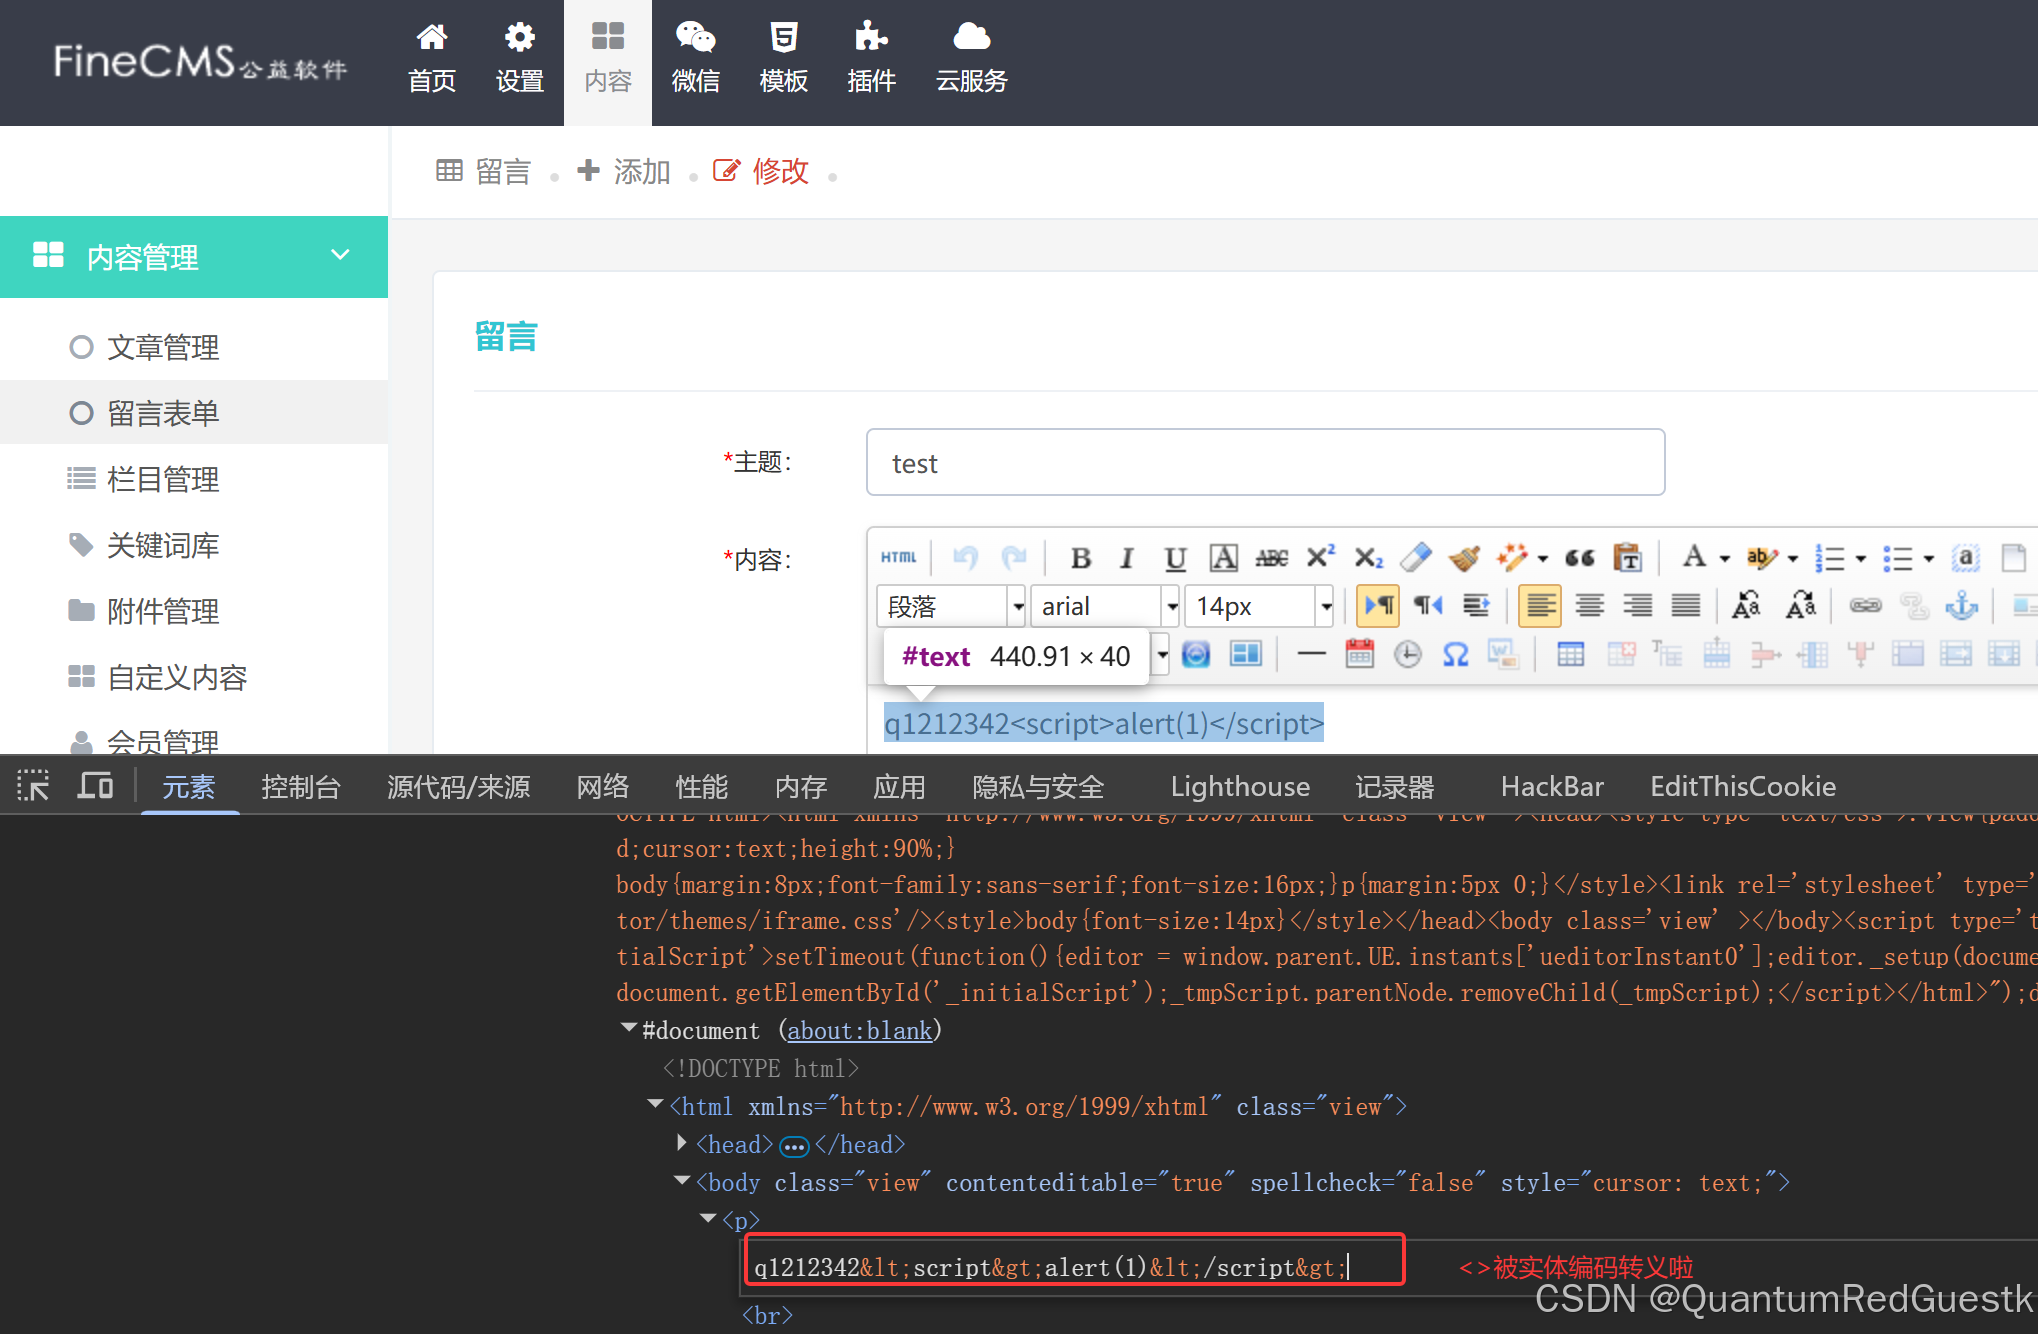
Task: Insert a link with chain icon
Action: [x=1865, y=606]
